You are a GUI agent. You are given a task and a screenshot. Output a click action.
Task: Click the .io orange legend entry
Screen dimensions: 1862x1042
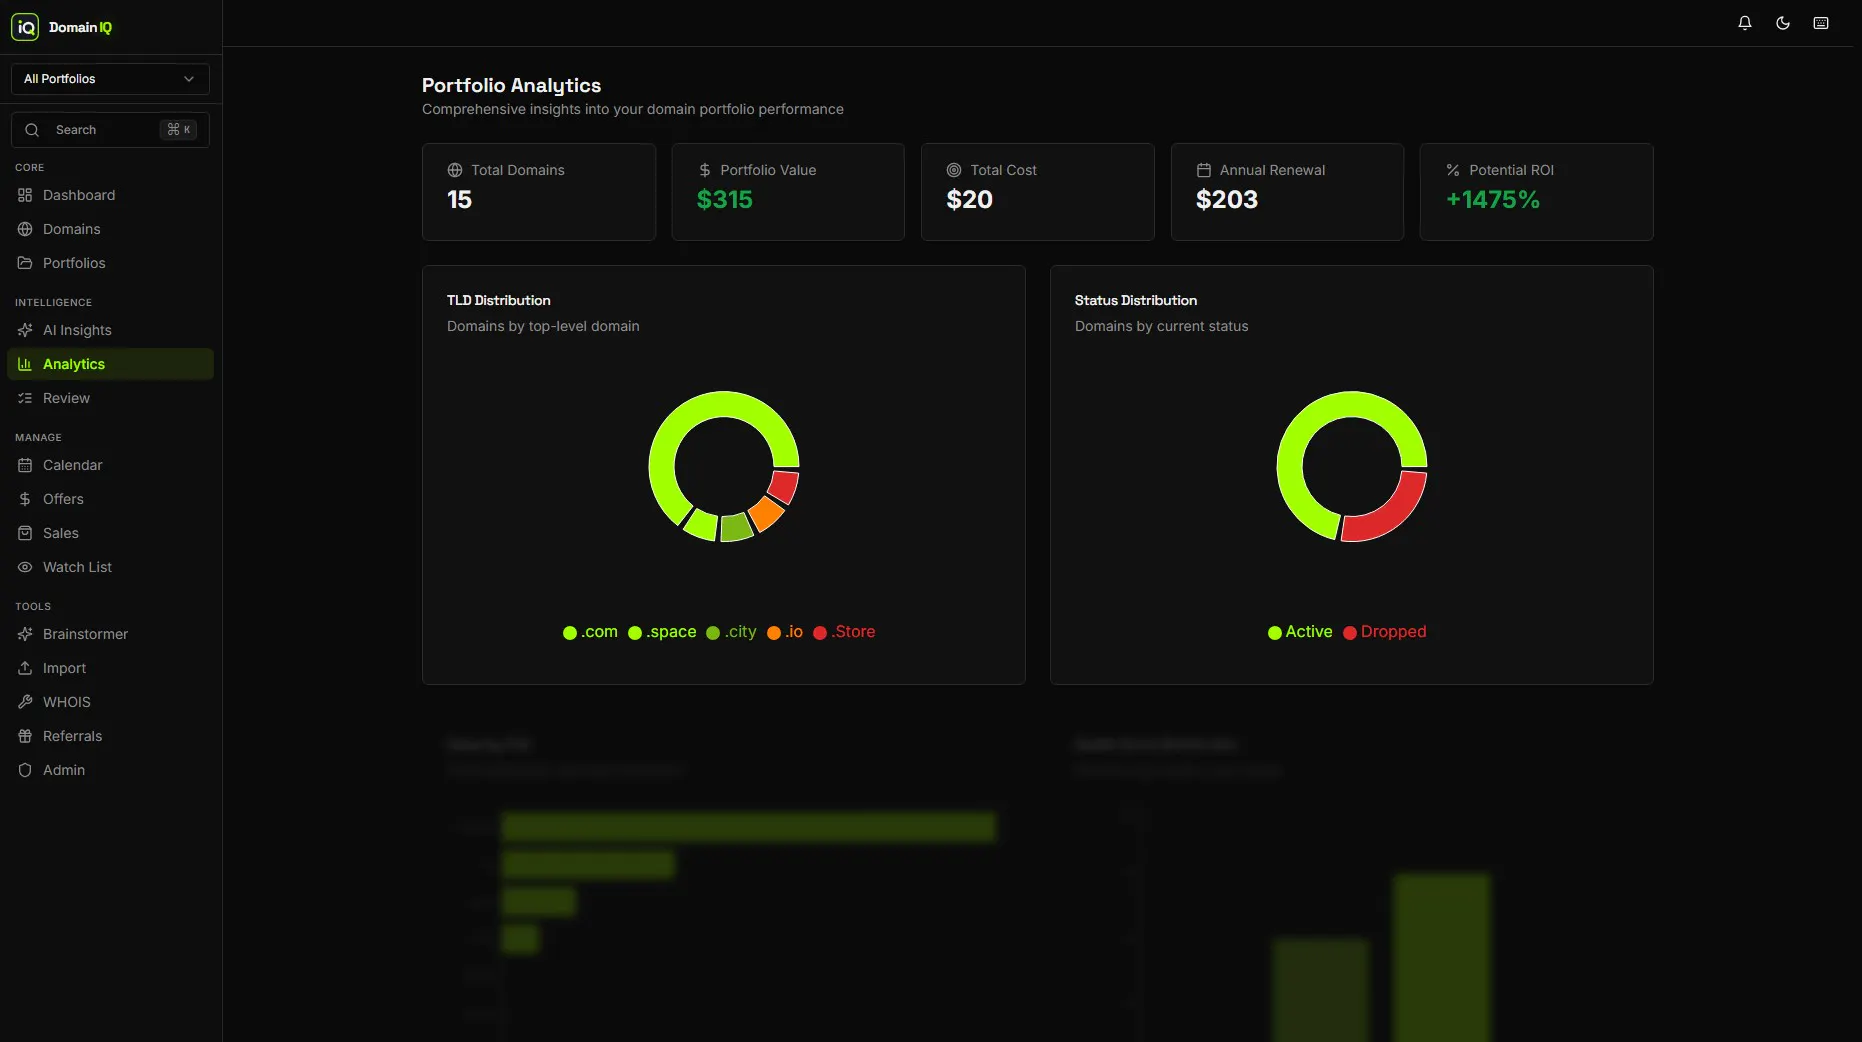click(x=785, y=632)
